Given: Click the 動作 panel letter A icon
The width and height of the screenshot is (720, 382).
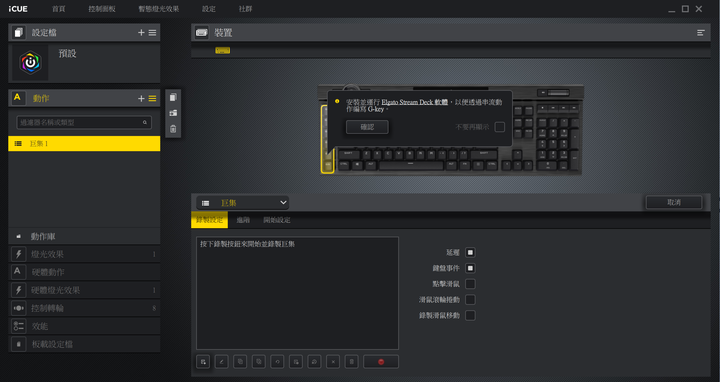Looking at the screenshot, I should coord(18,98).
